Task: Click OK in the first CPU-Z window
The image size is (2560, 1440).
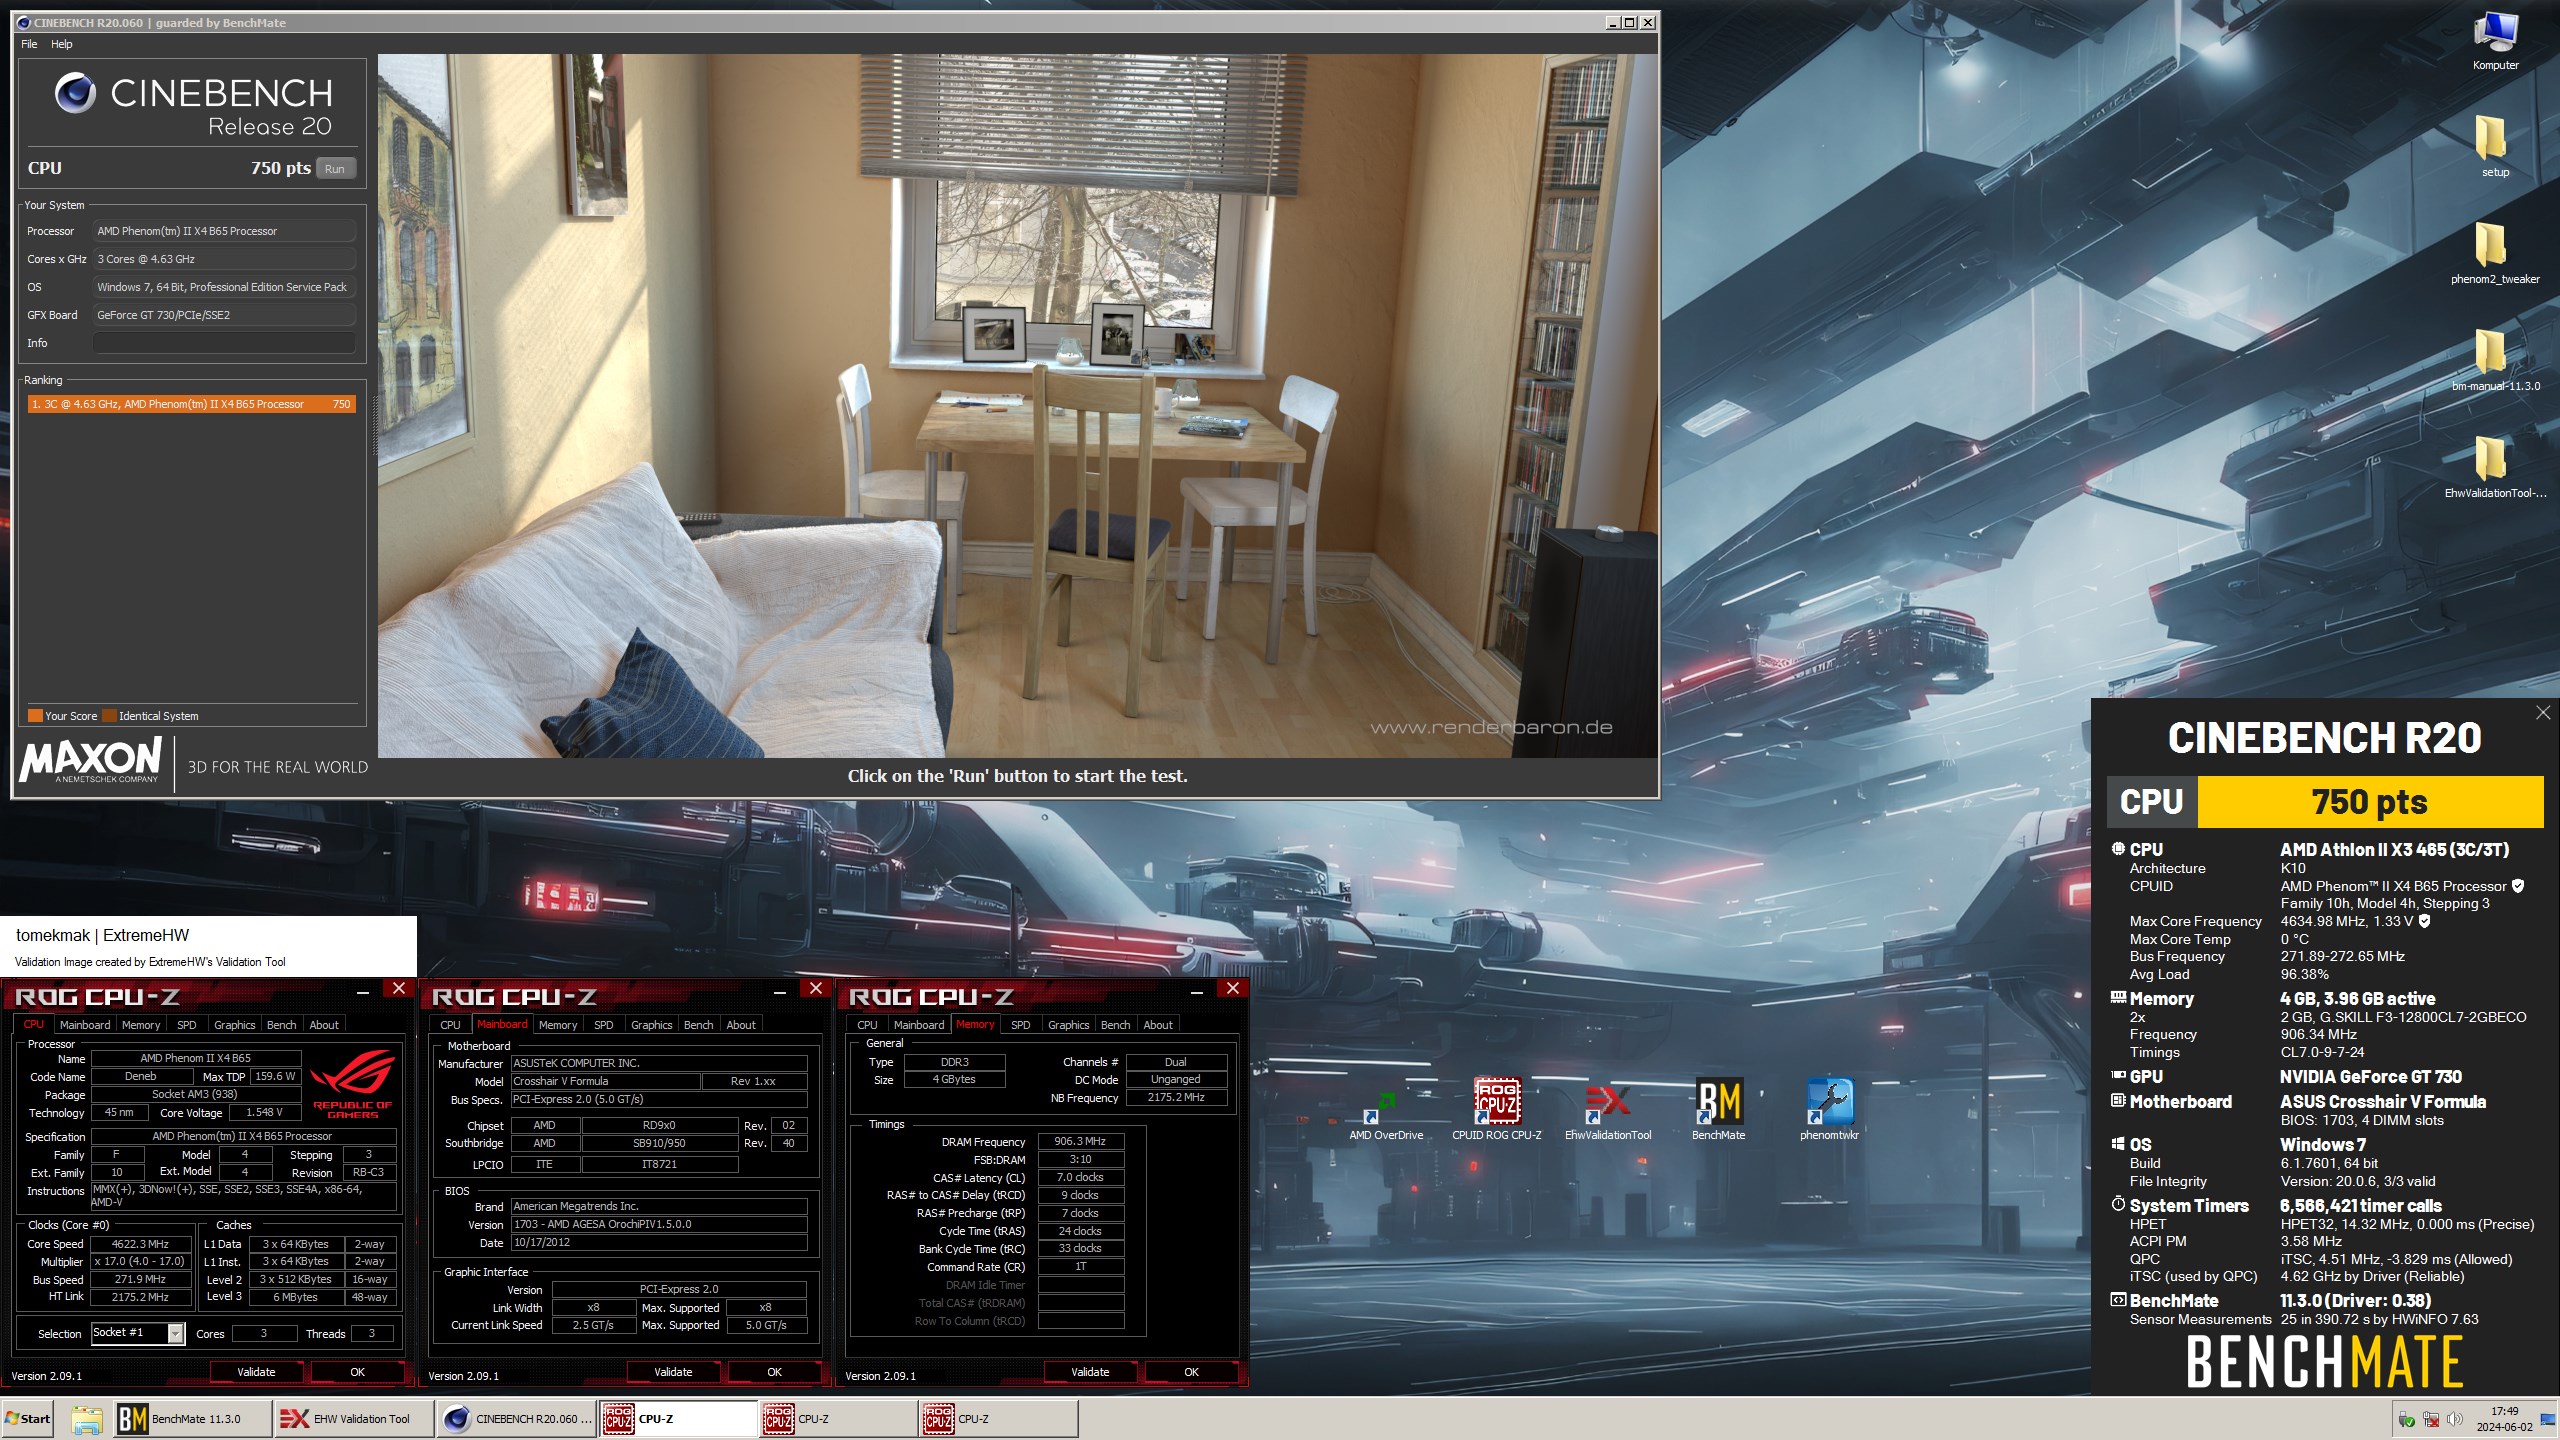Action: 357,1372
